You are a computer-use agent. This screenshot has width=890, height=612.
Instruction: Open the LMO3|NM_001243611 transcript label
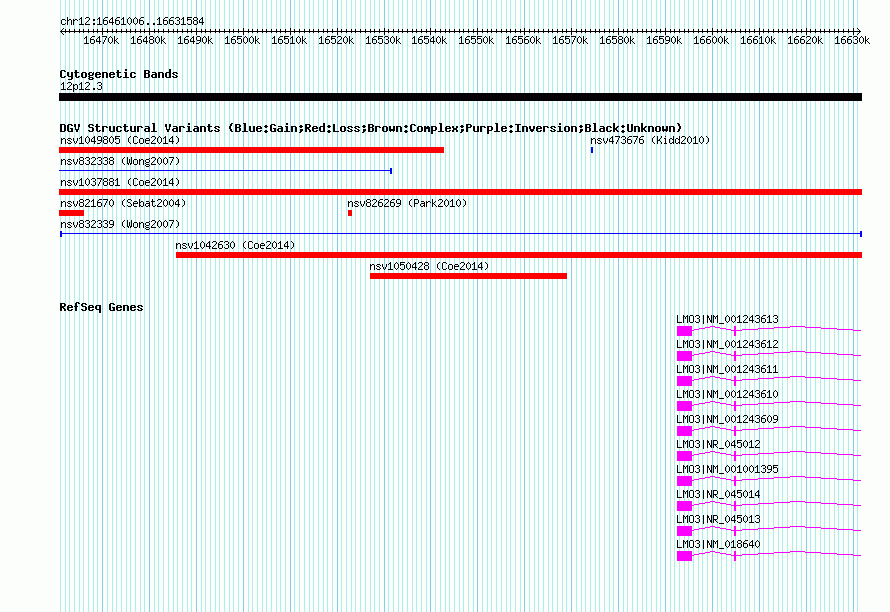click(727, 369)
